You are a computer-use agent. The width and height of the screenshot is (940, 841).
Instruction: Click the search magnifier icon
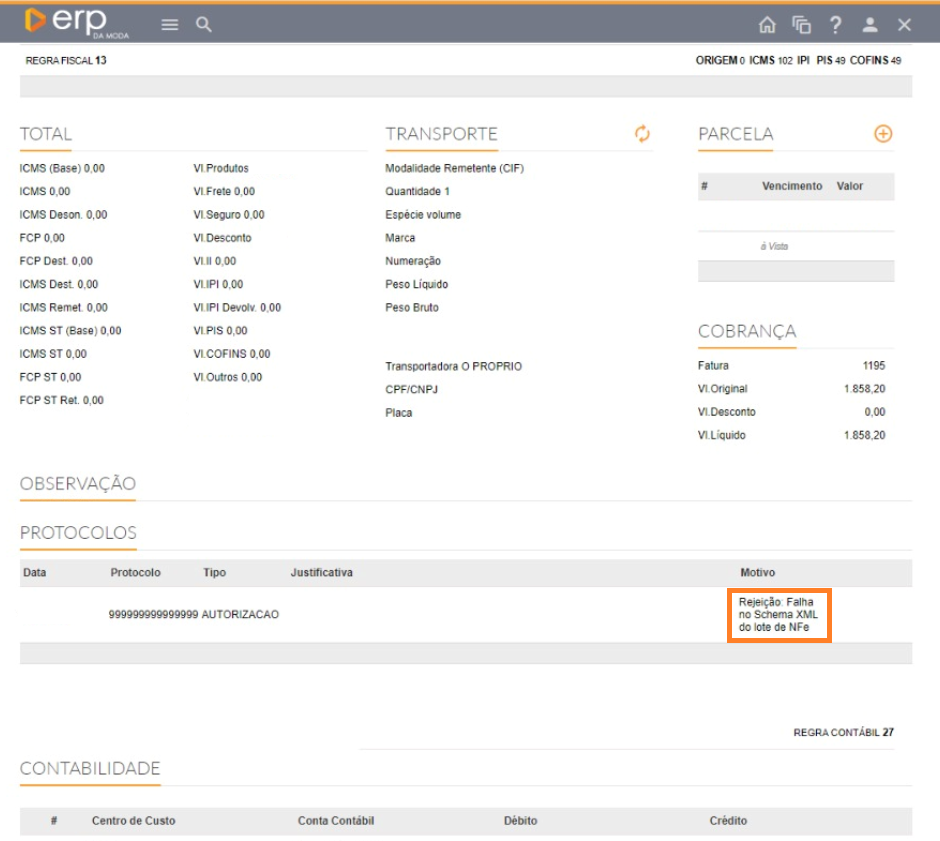point(204,25)
